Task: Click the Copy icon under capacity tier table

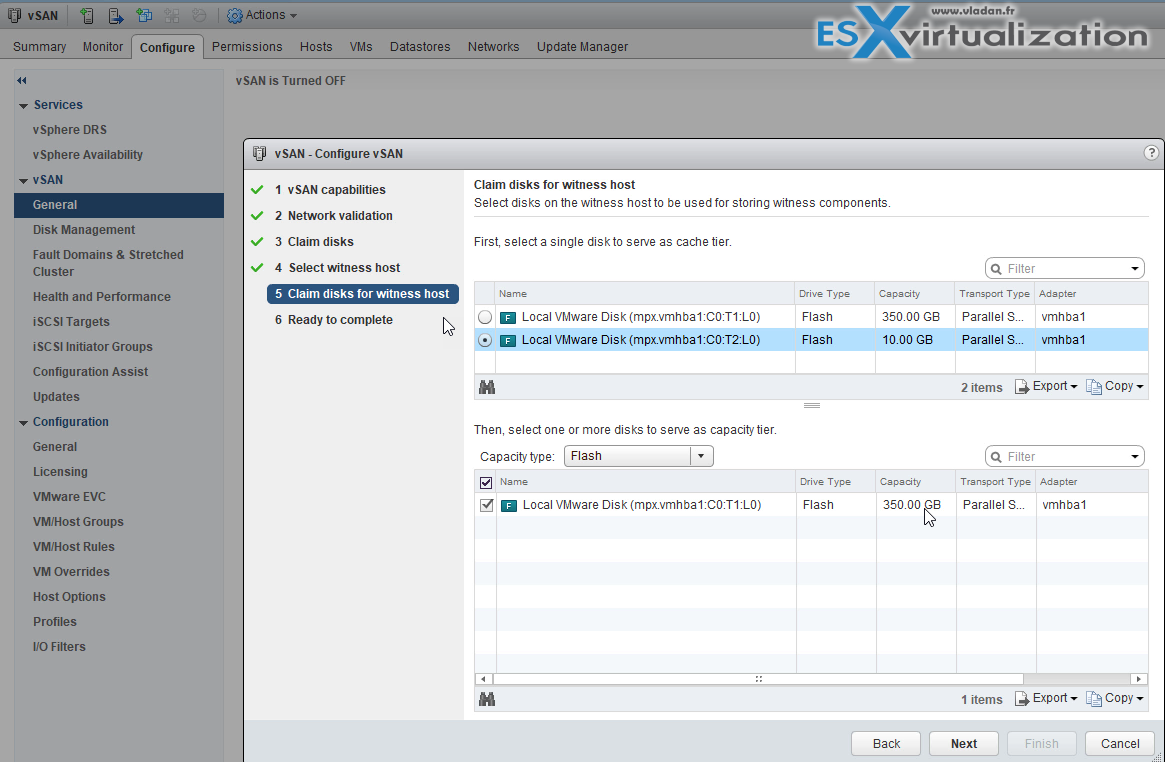Action: point(1094,698)
